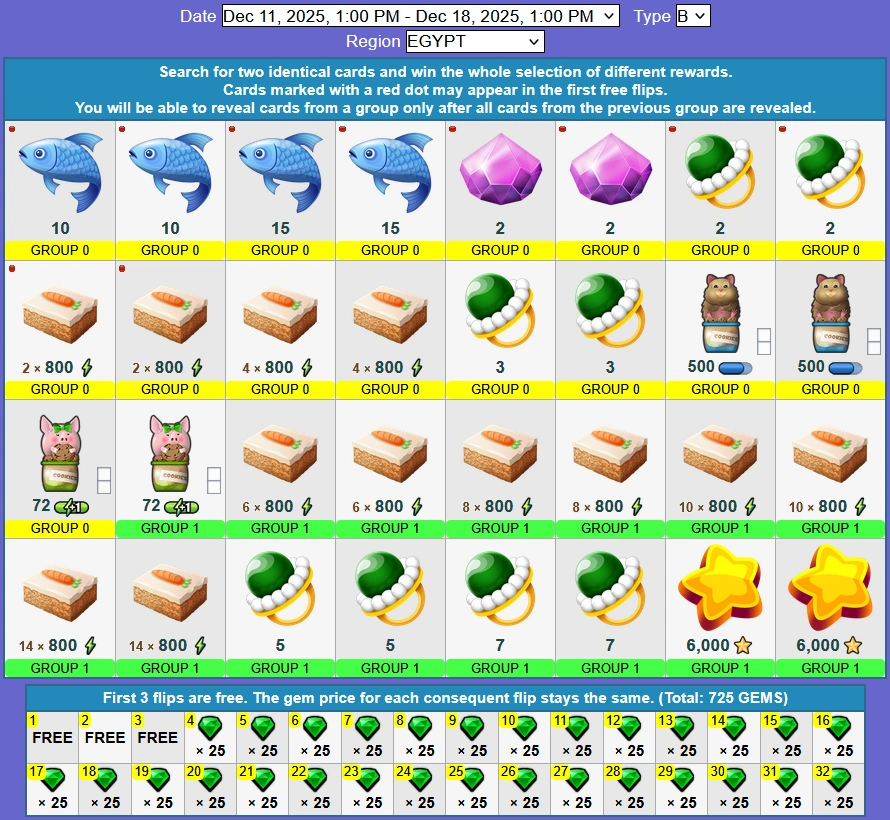Screen dimensions: 890x820
Task: Open the Date range dropdown
Action: pos(421,16)
